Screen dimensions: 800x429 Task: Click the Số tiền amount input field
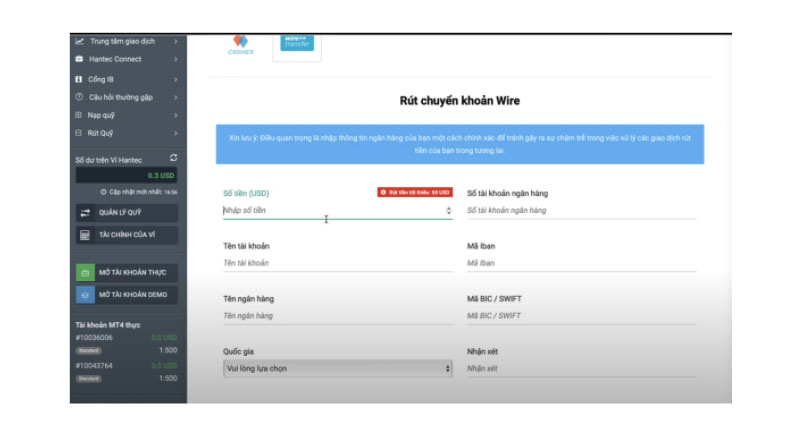click(337, 211)
